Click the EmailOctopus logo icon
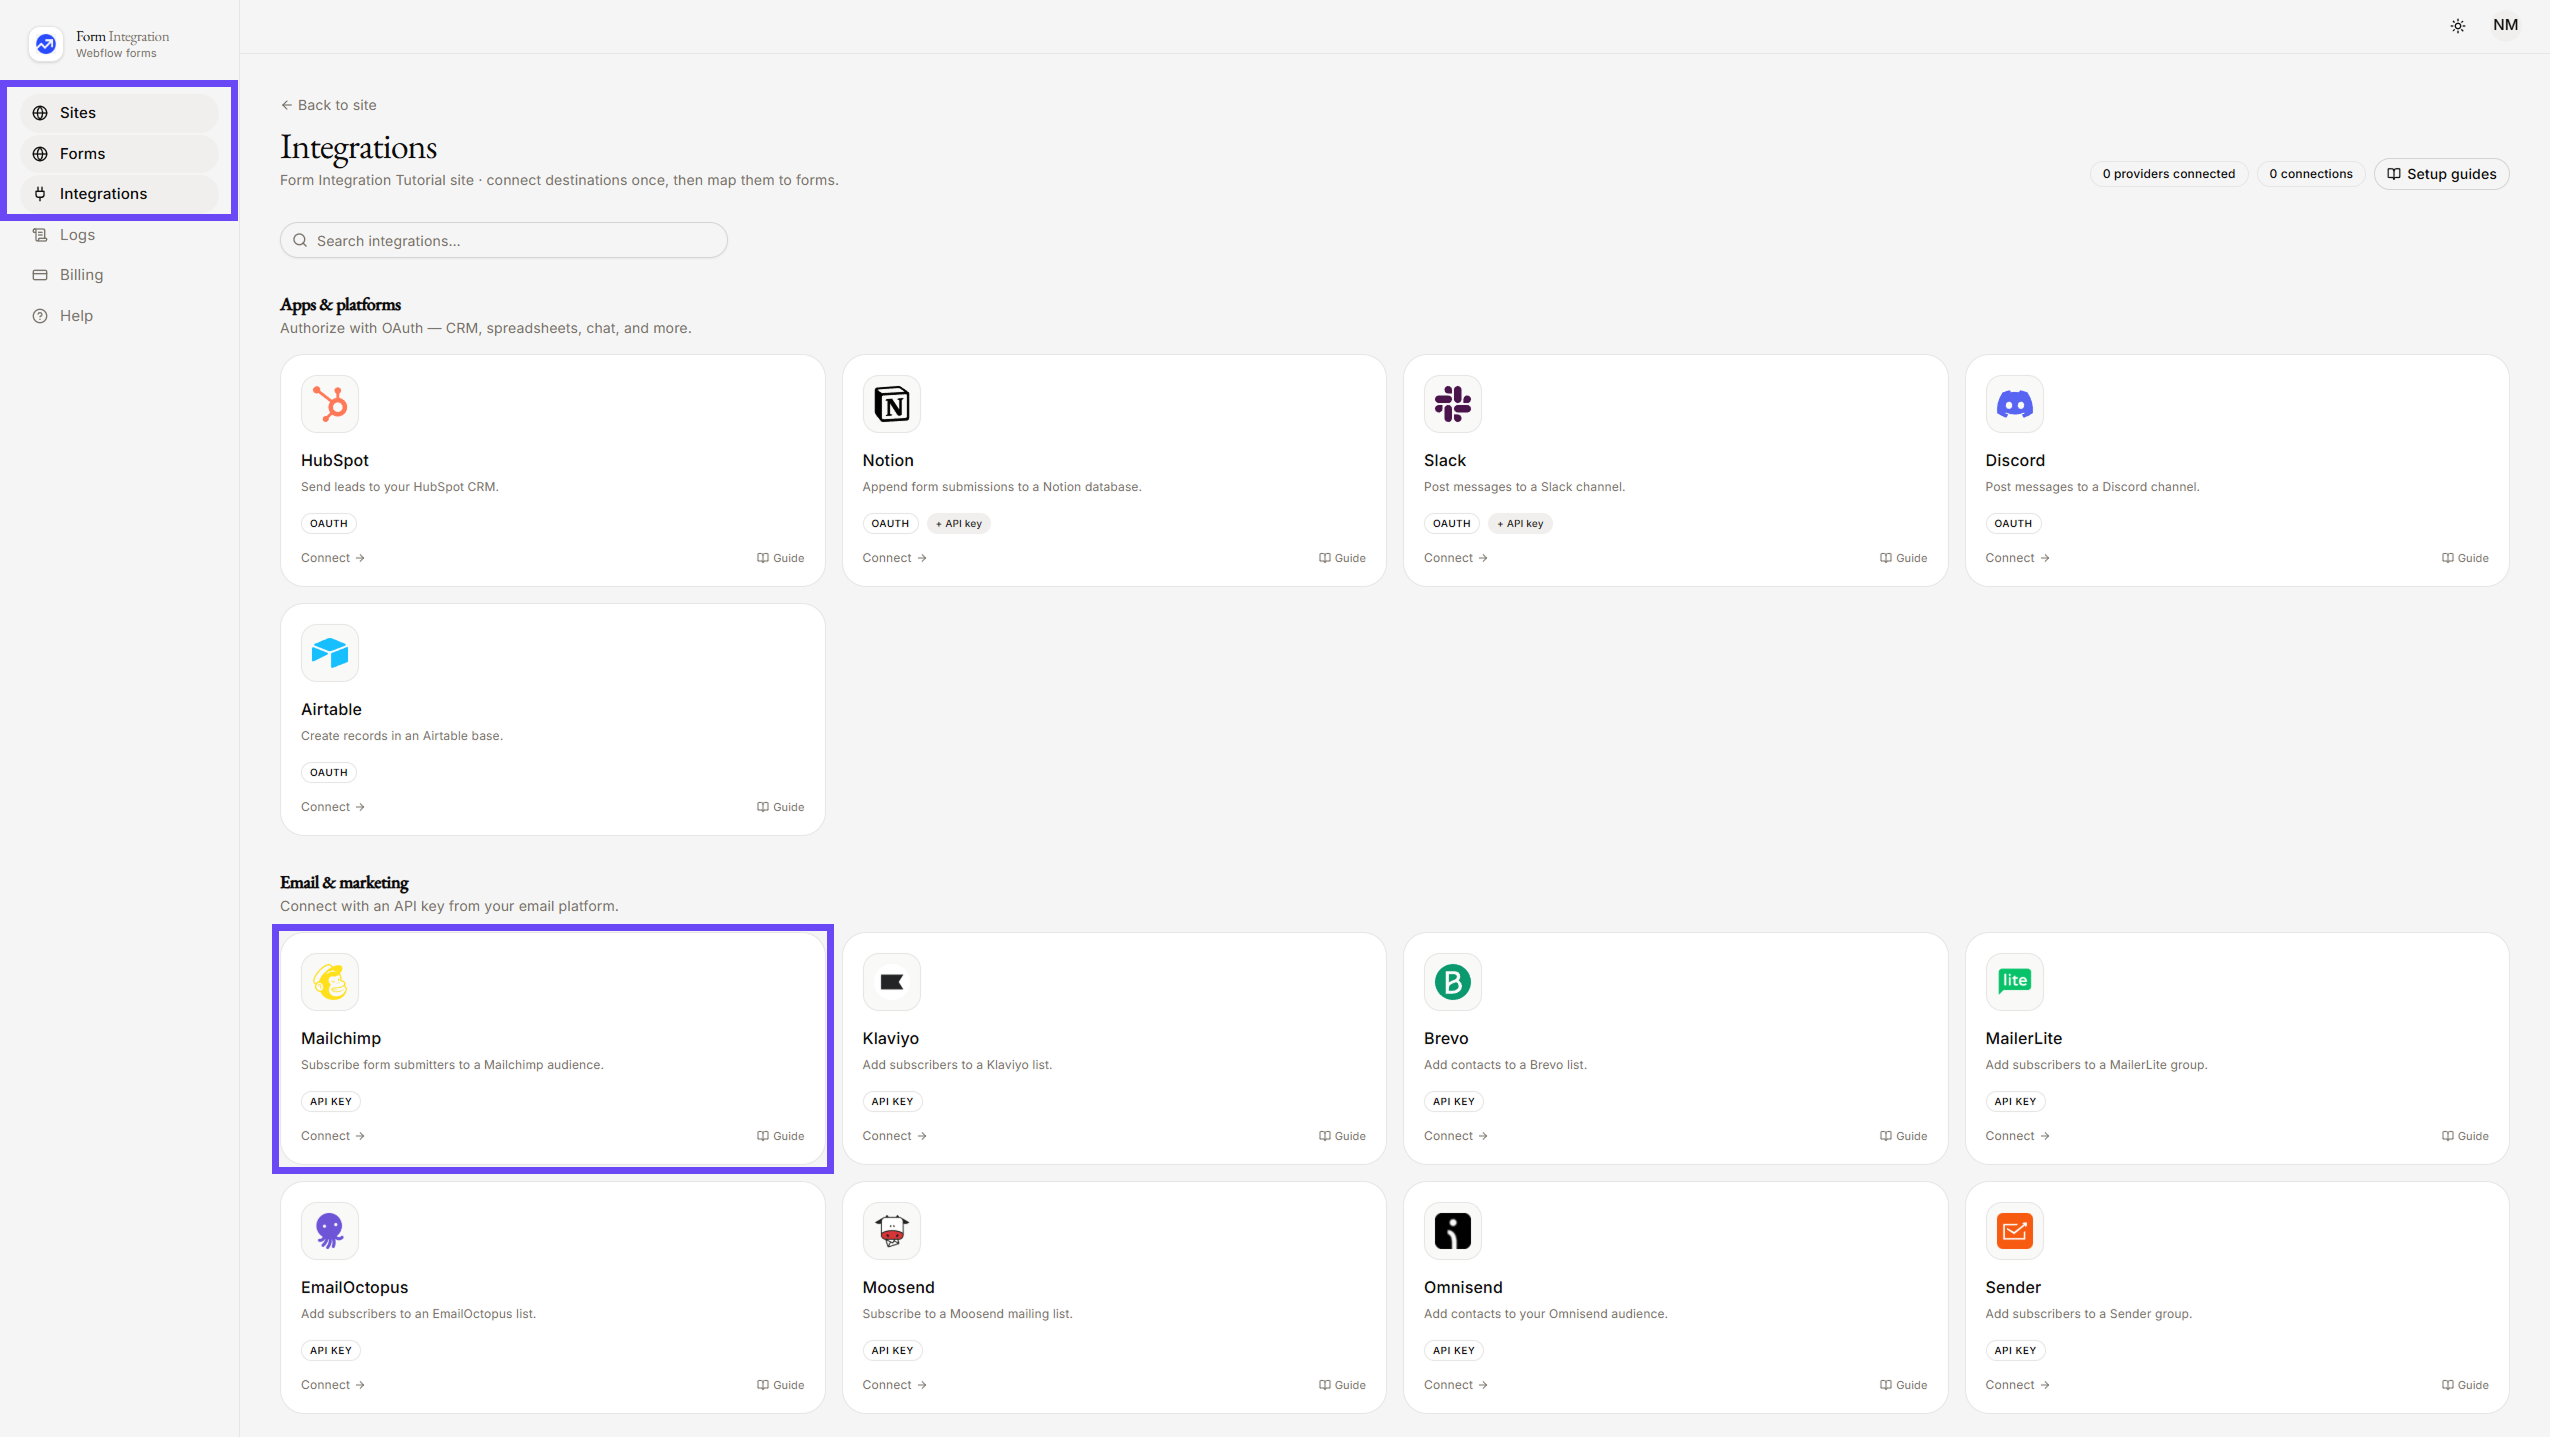Image resolution: width=2550 pixels, height=1437 pixels. [x=330, y=1231]
